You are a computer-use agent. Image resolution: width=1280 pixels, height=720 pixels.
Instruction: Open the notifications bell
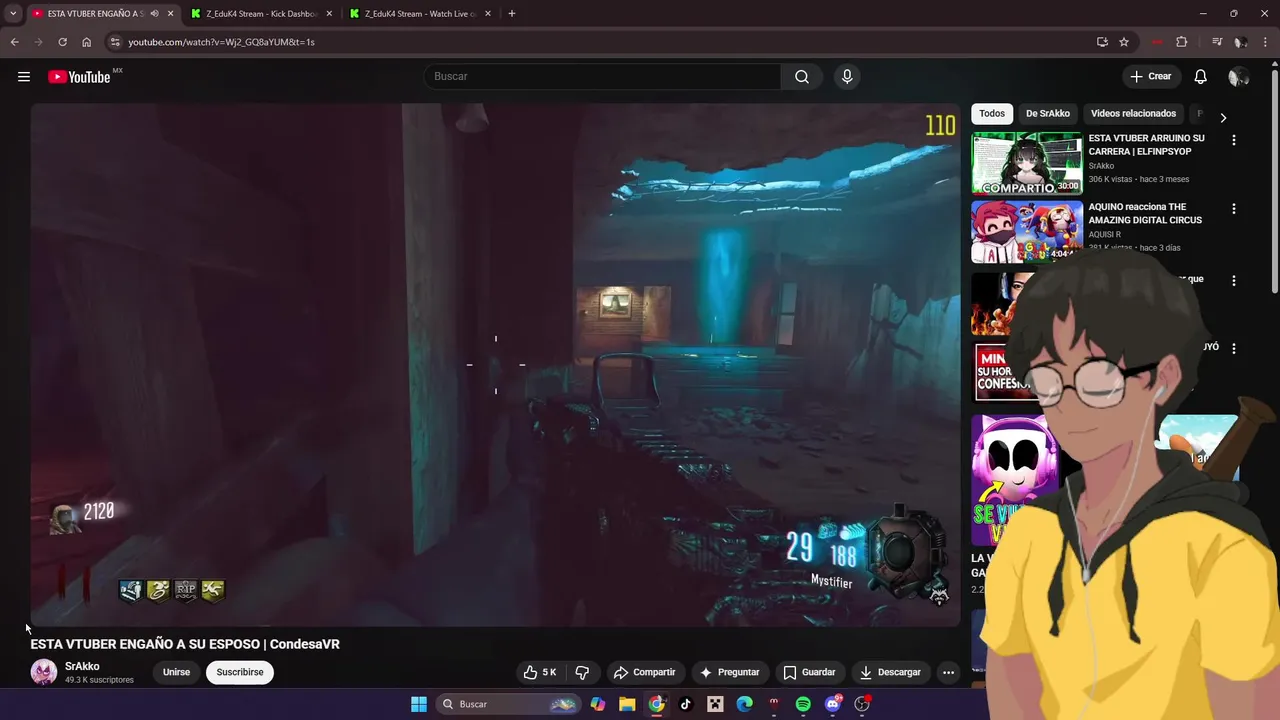pos(1201,77)
